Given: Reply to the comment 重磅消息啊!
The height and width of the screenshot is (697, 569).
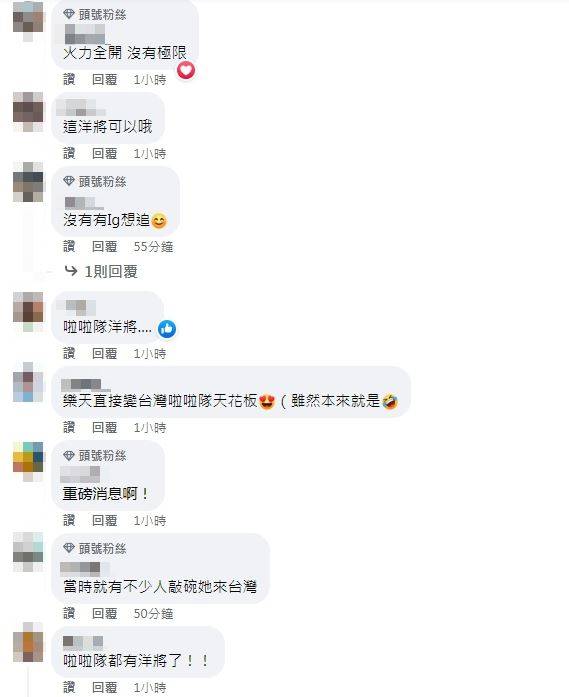Looking at the screenshot, I should pos(104,521).
